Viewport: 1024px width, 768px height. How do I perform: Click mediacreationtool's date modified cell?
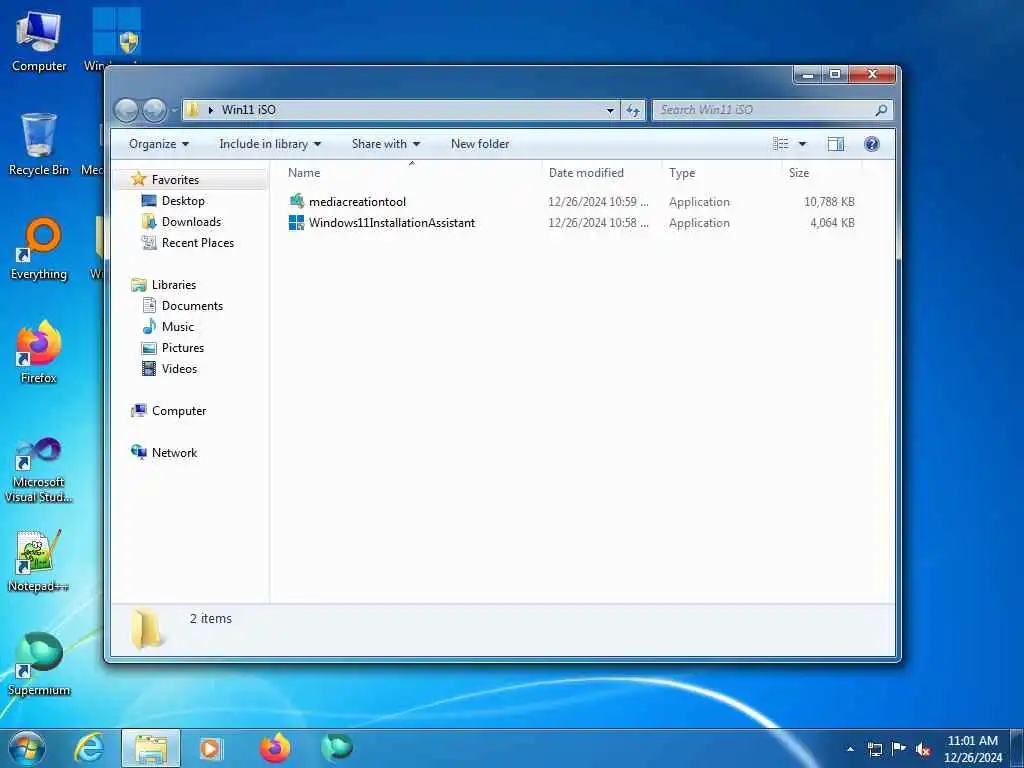coord(598,202)
